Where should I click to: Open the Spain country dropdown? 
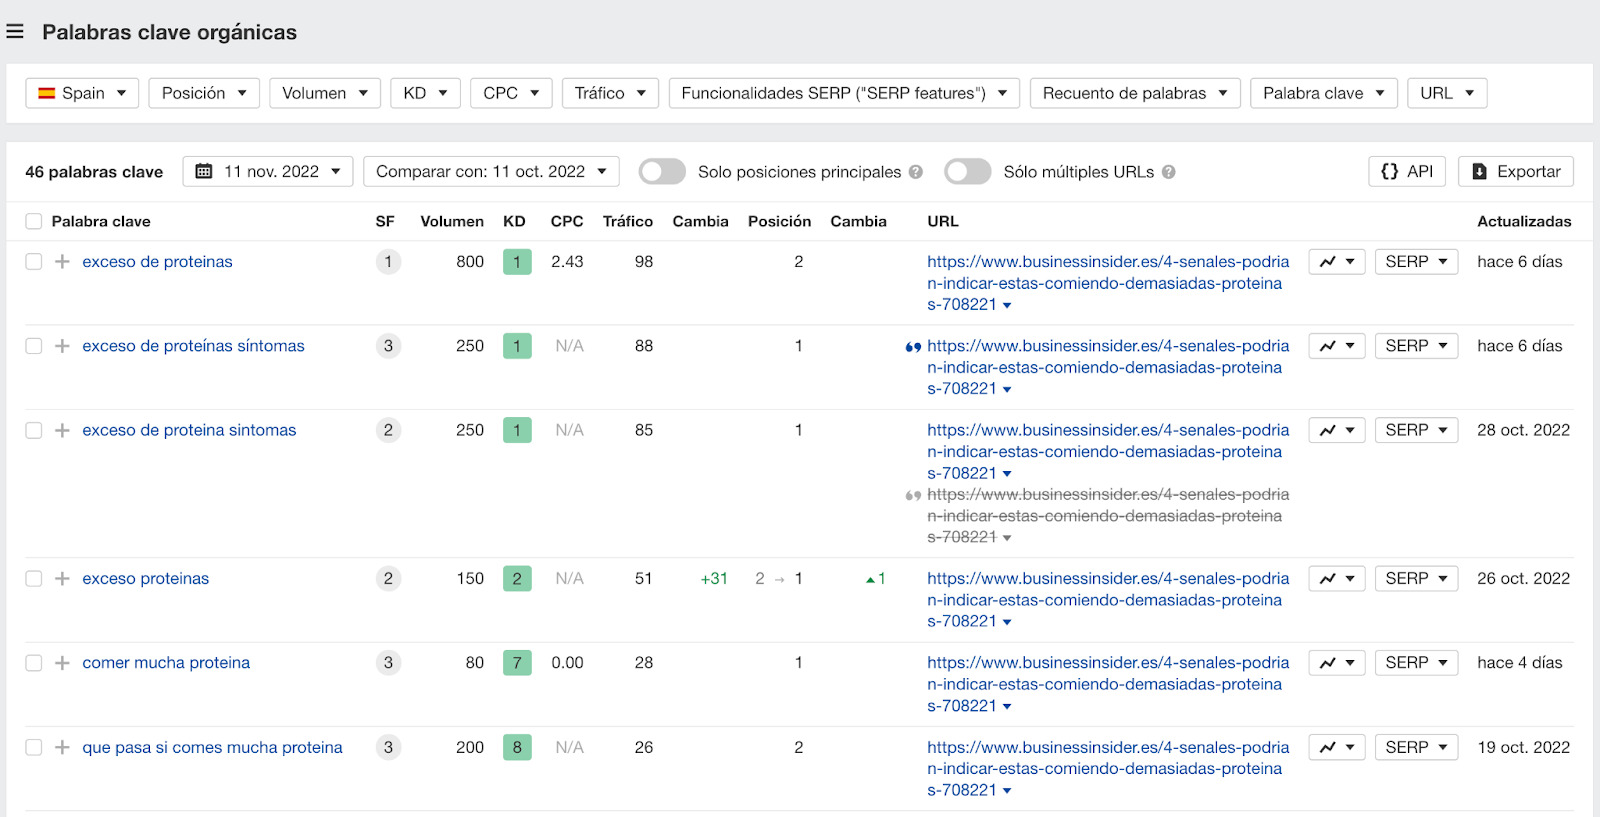tap(82, 93)
